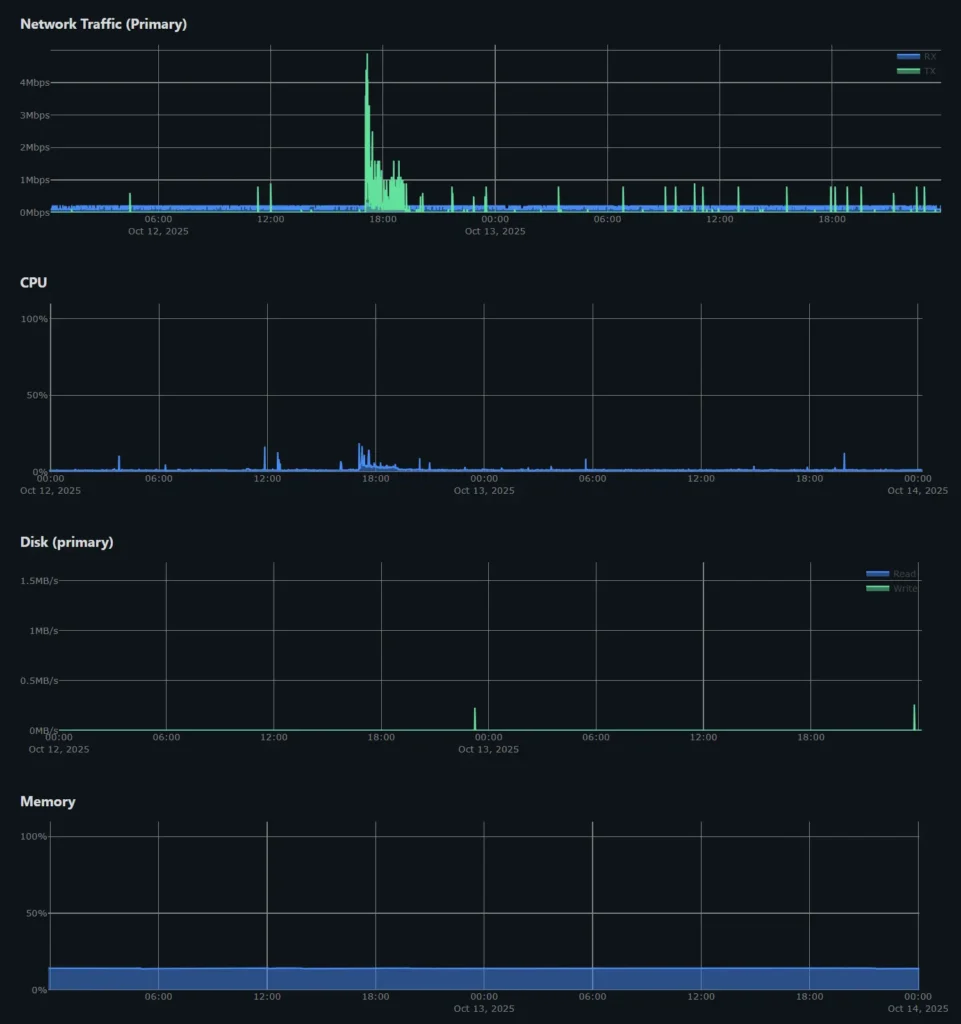The image size is (961, 1024).
Task: Click the Disk (primary) chart heading
Action: (66, 542)
